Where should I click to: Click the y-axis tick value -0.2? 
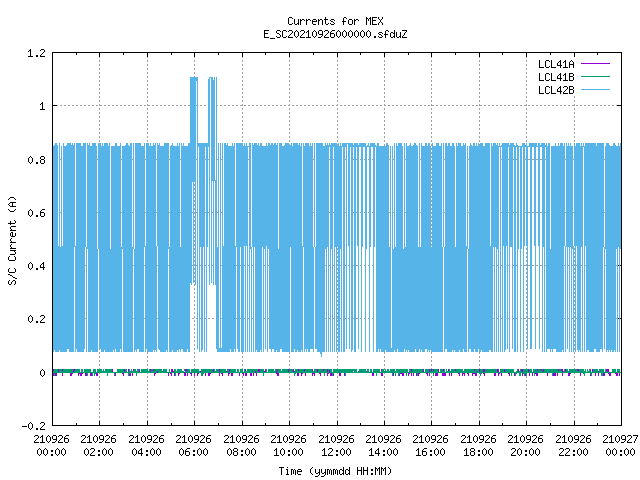pos(33,426)
